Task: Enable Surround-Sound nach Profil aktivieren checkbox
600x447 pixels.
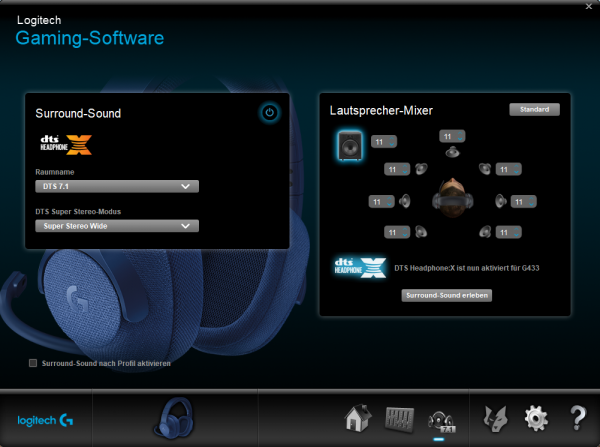Action: (33, 363)
